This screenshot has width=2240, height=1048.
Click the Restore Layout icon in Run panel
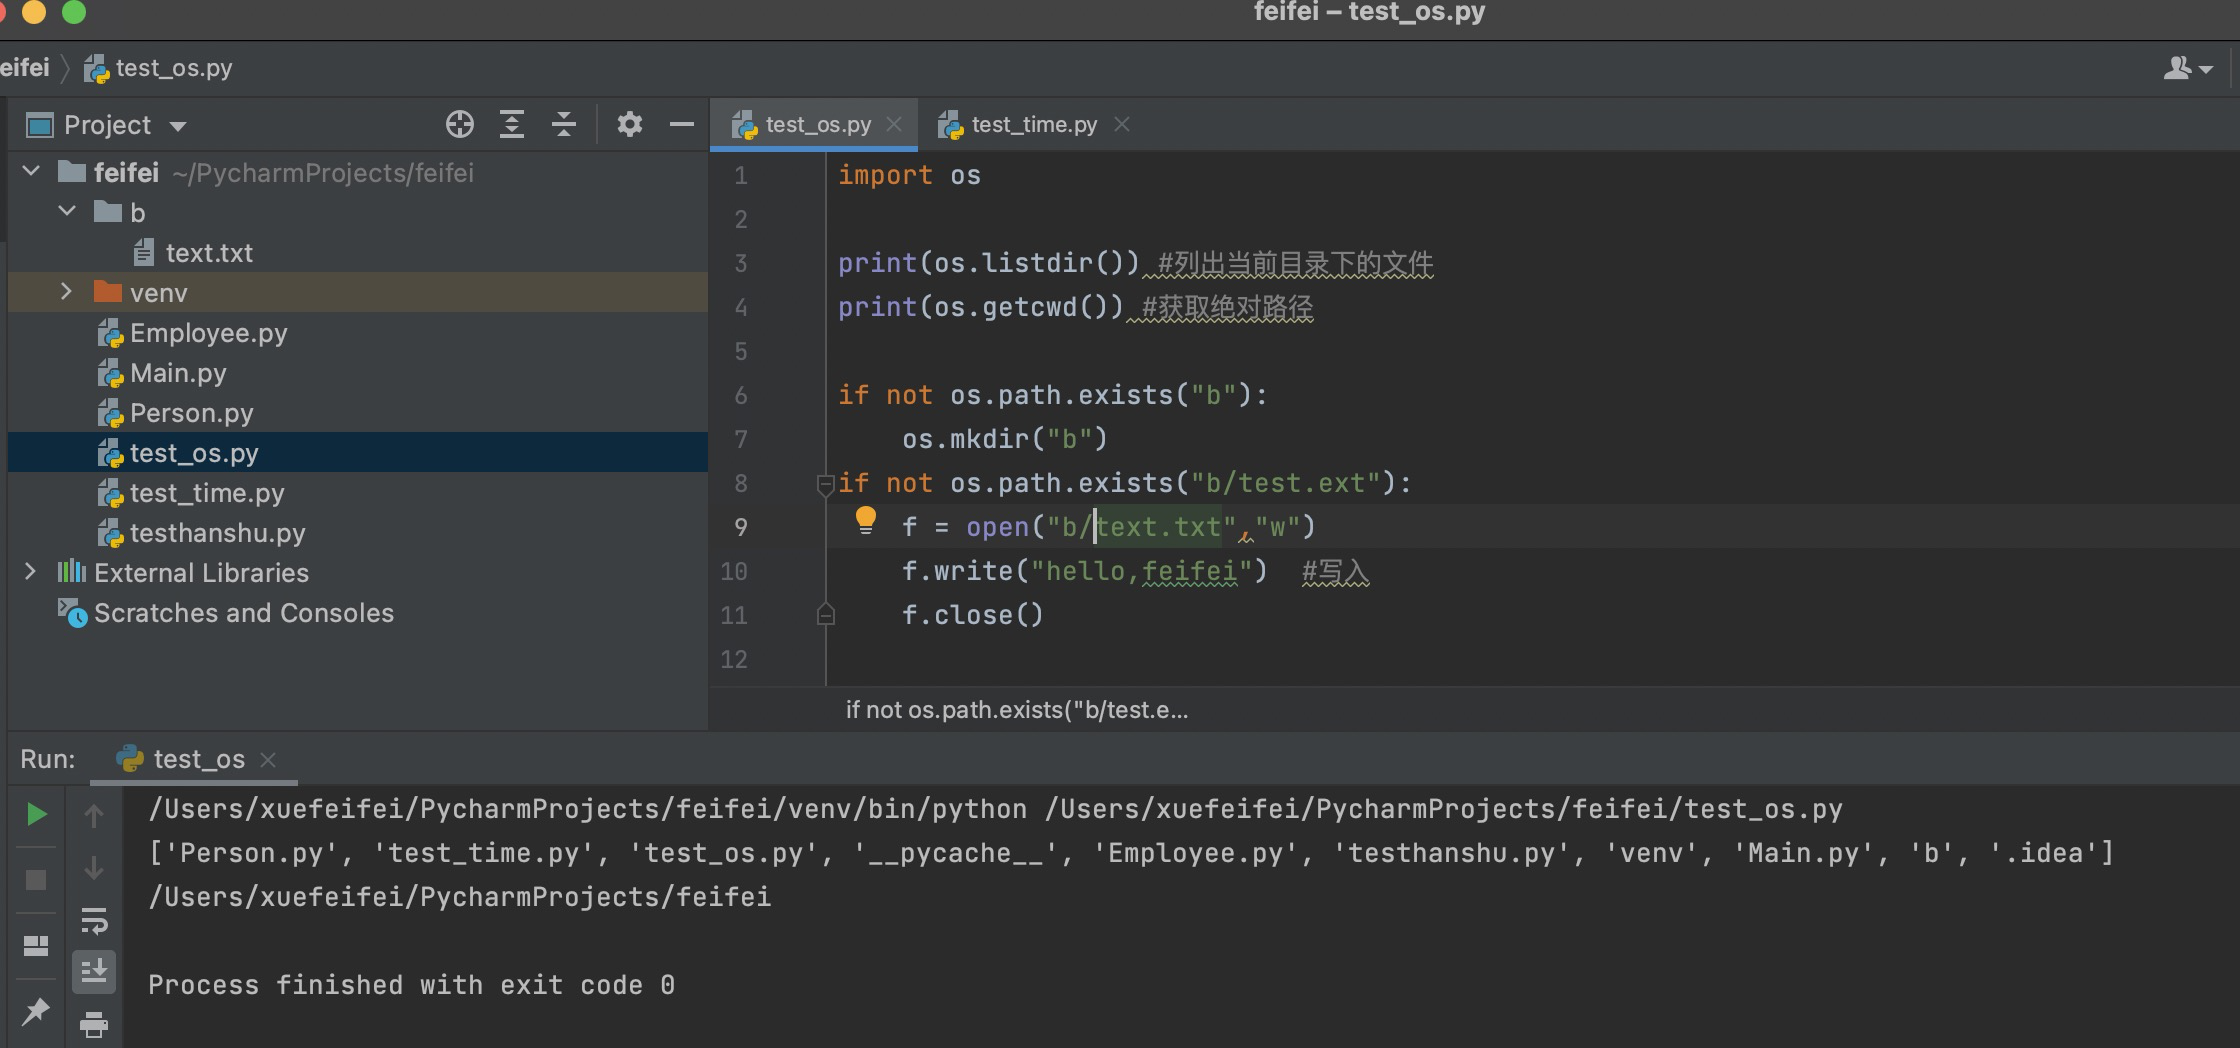click(x=36, y=945)
